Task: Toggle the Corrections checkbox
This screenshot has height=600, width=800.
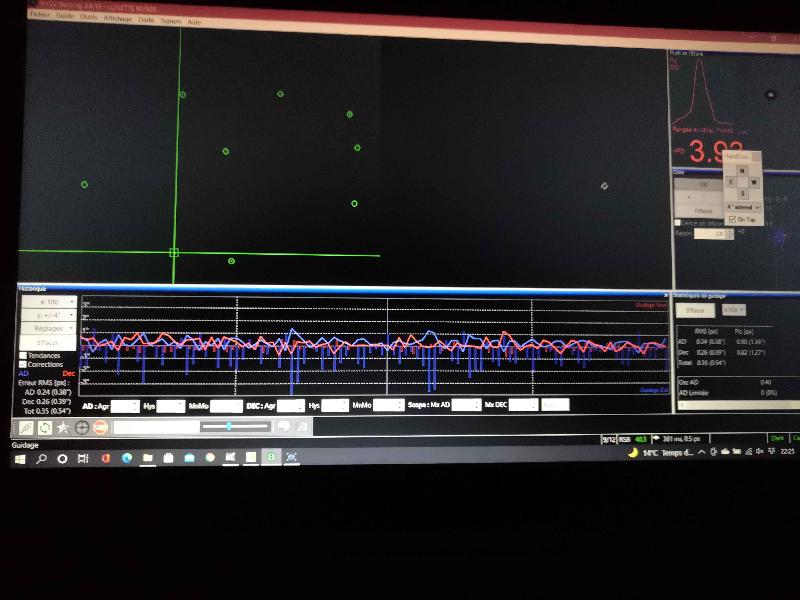Action: [x=23, y=364]
